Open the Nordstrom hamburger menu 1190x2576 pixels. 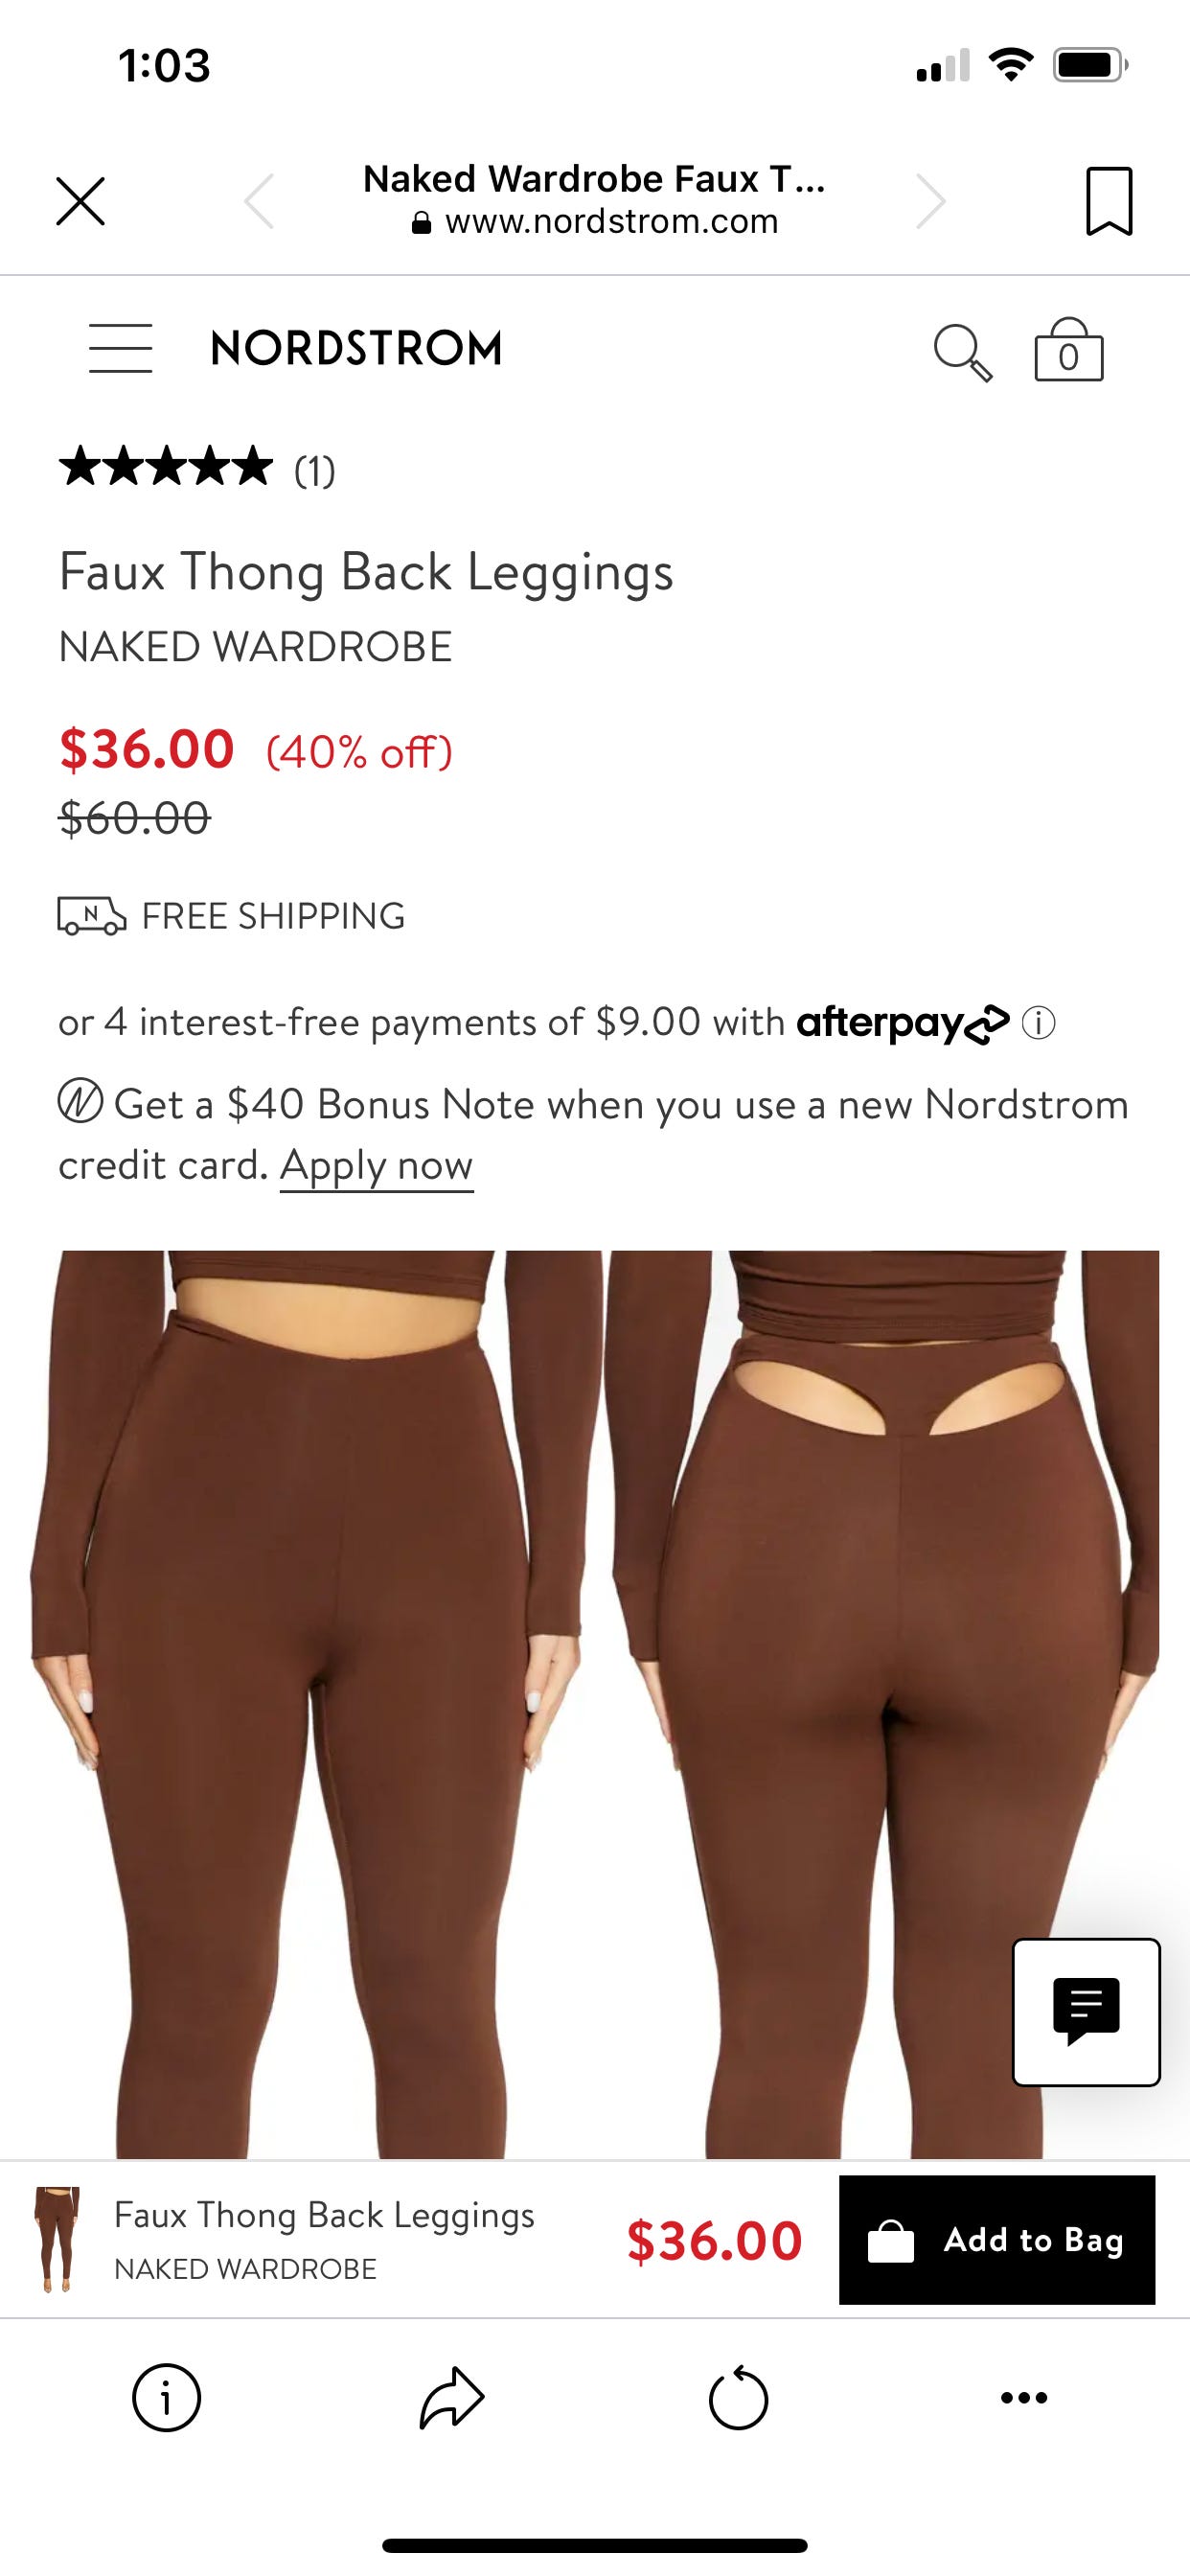[x=120, y=348]
